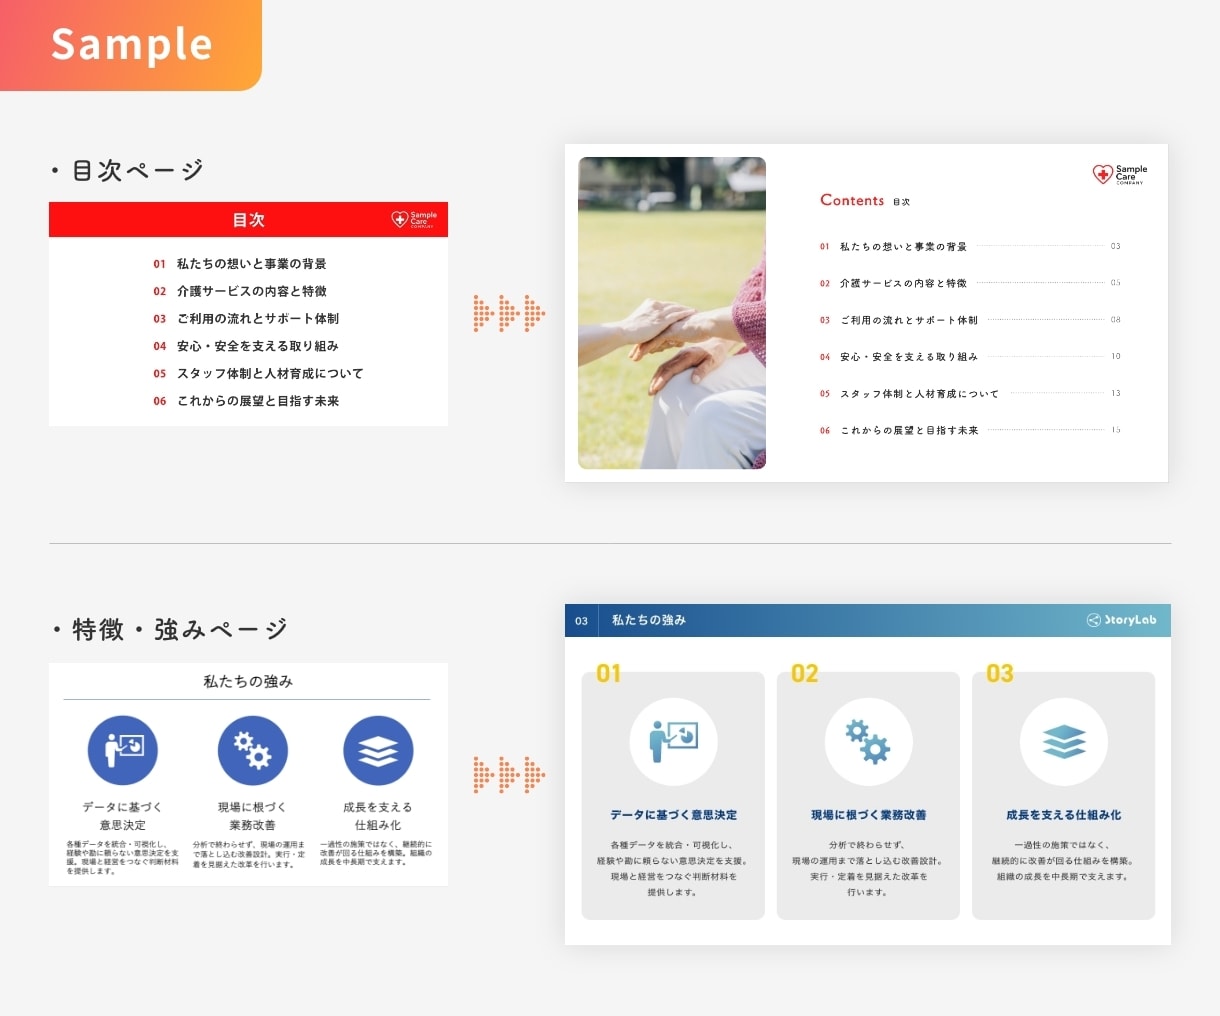Click the StoryLab logo in blue header

[1121, 620]
